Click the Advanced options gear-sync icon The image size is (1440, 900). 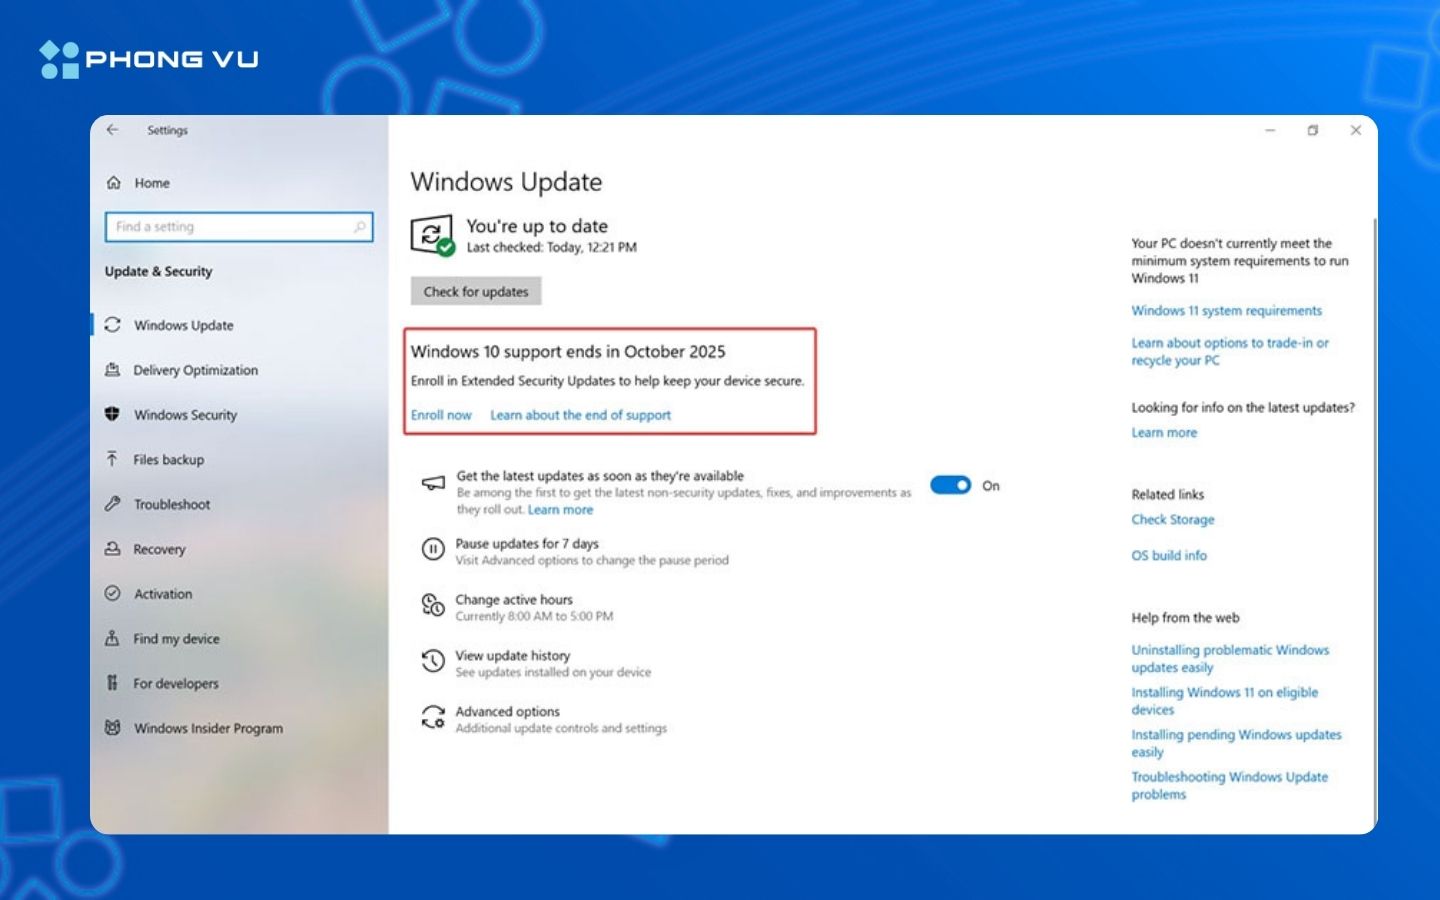pos(433,717)
